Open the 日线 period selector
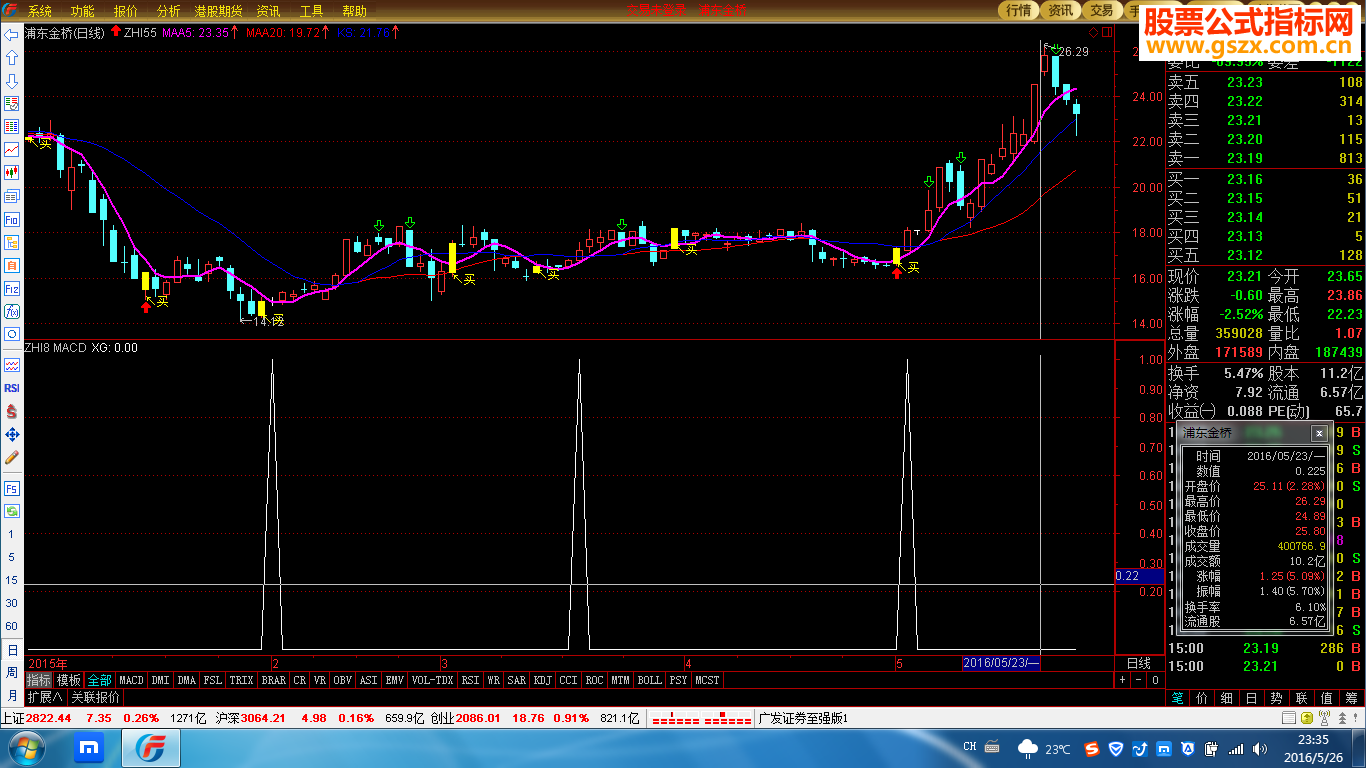The image size is (1366, 768). [1139, 663]
